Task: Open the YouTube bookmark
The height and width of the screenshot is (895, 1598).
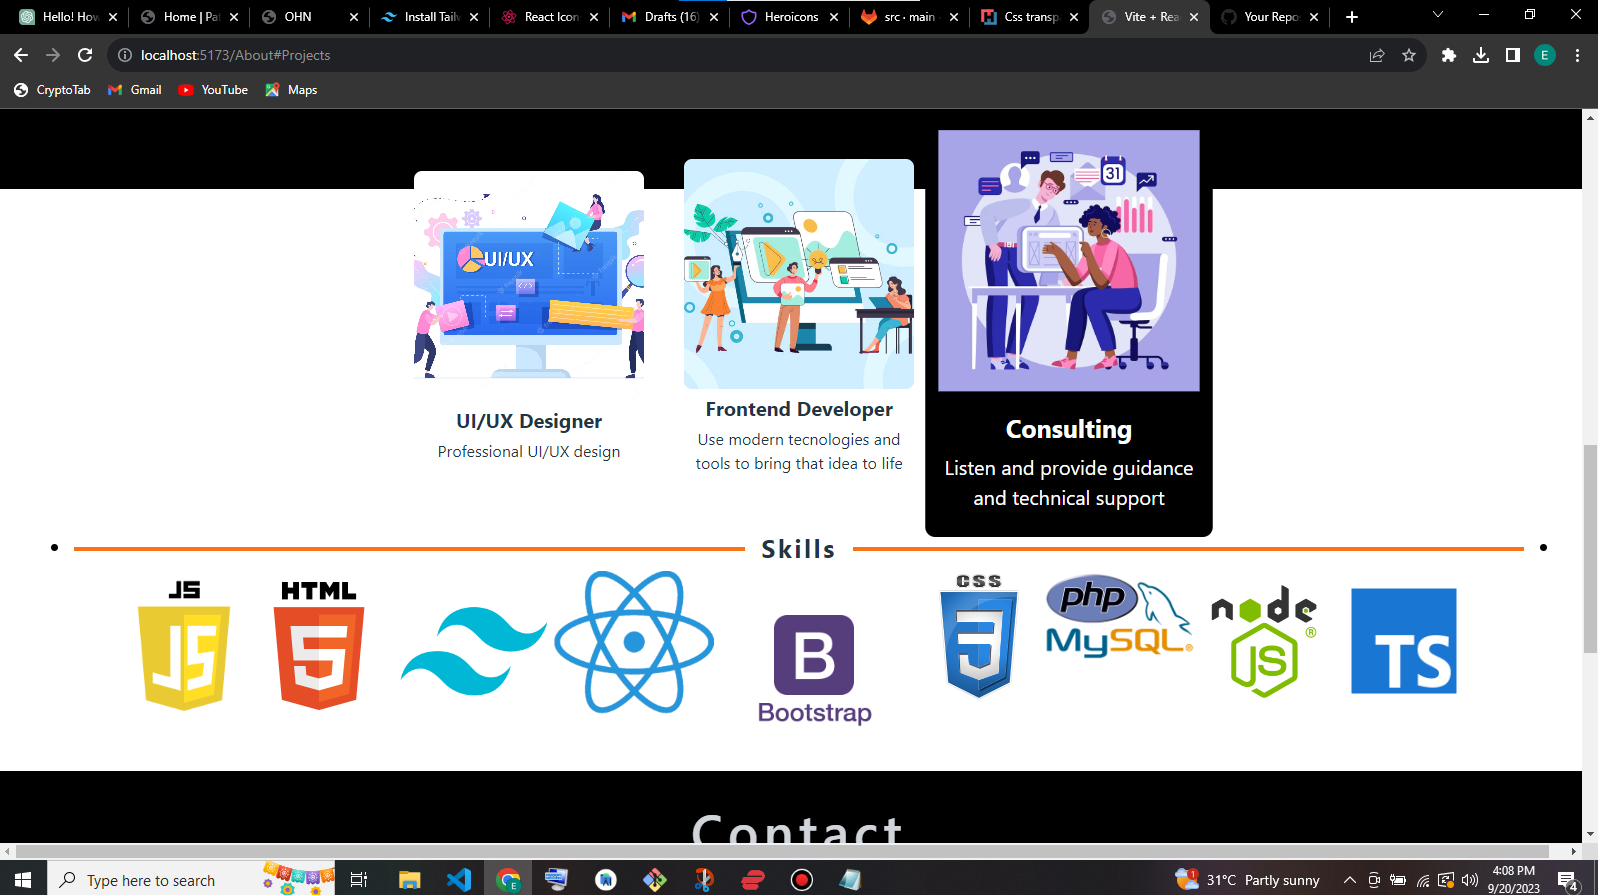Action: pos(213,90)
